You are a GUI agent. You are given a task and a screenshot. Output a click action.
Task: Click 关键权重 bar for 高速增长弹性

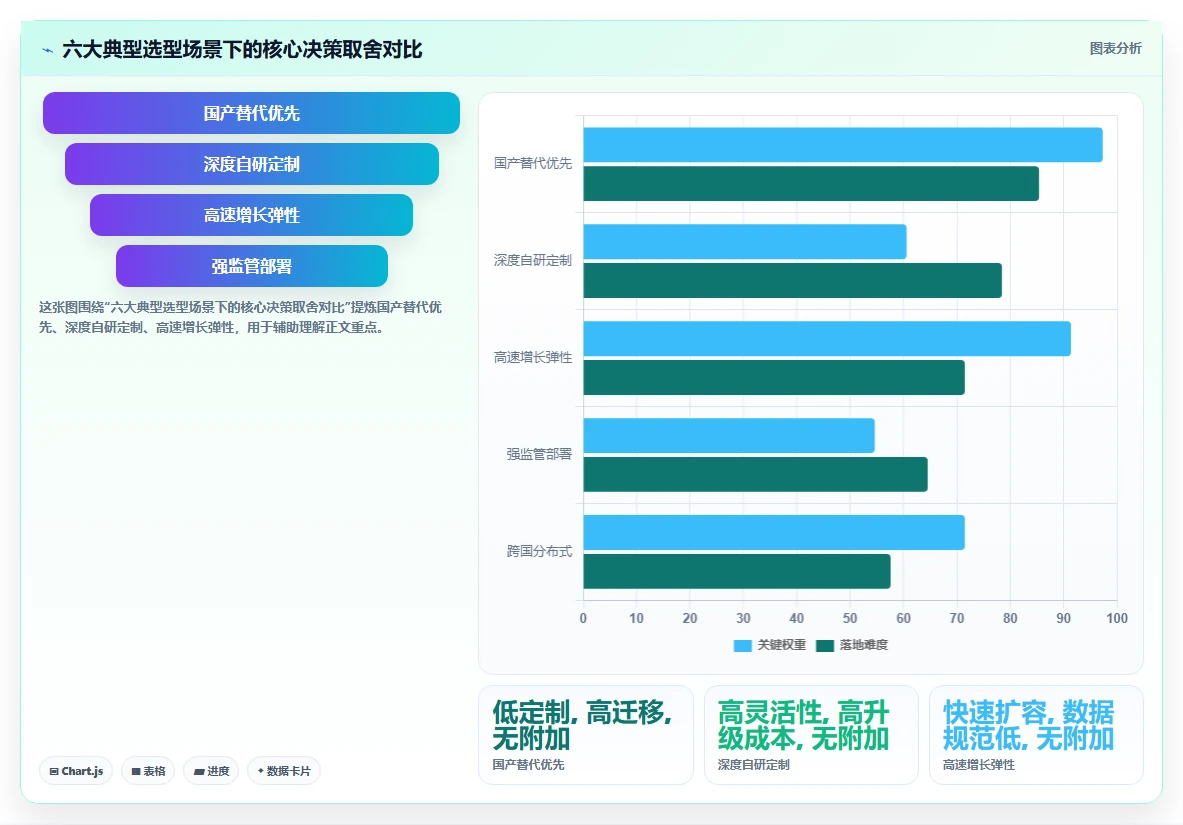pos(827,338)
